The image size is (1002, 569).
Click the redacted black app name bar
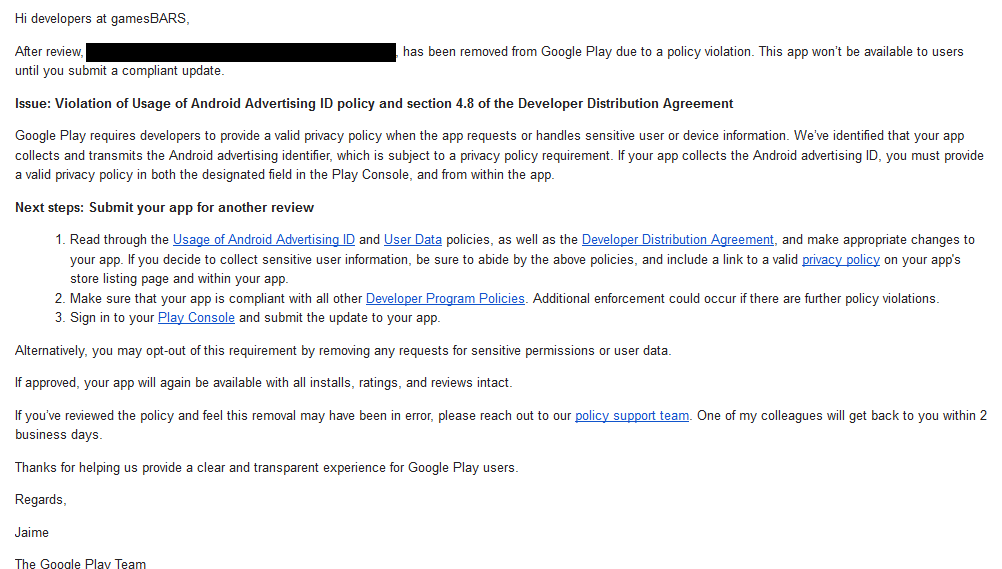pyautogui.click(x=241, y=52)
